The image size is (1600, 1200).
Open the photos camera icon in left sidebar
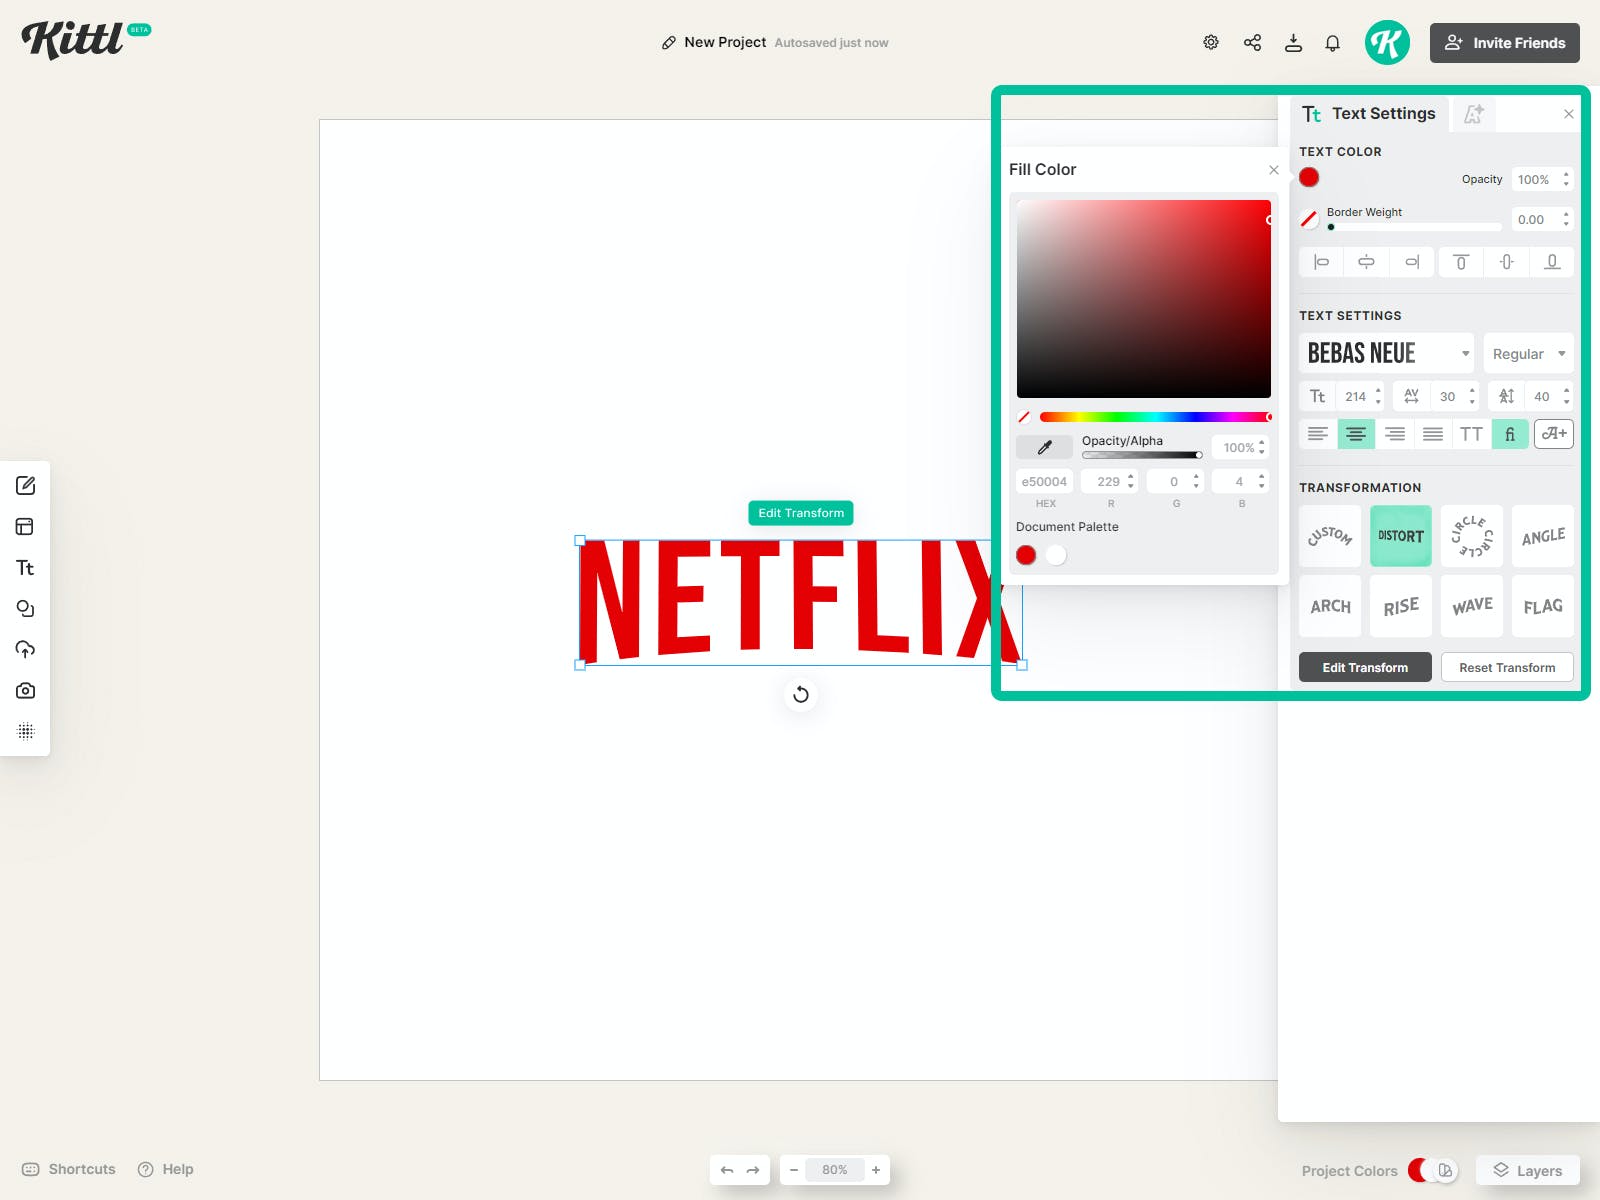(26, 691)
